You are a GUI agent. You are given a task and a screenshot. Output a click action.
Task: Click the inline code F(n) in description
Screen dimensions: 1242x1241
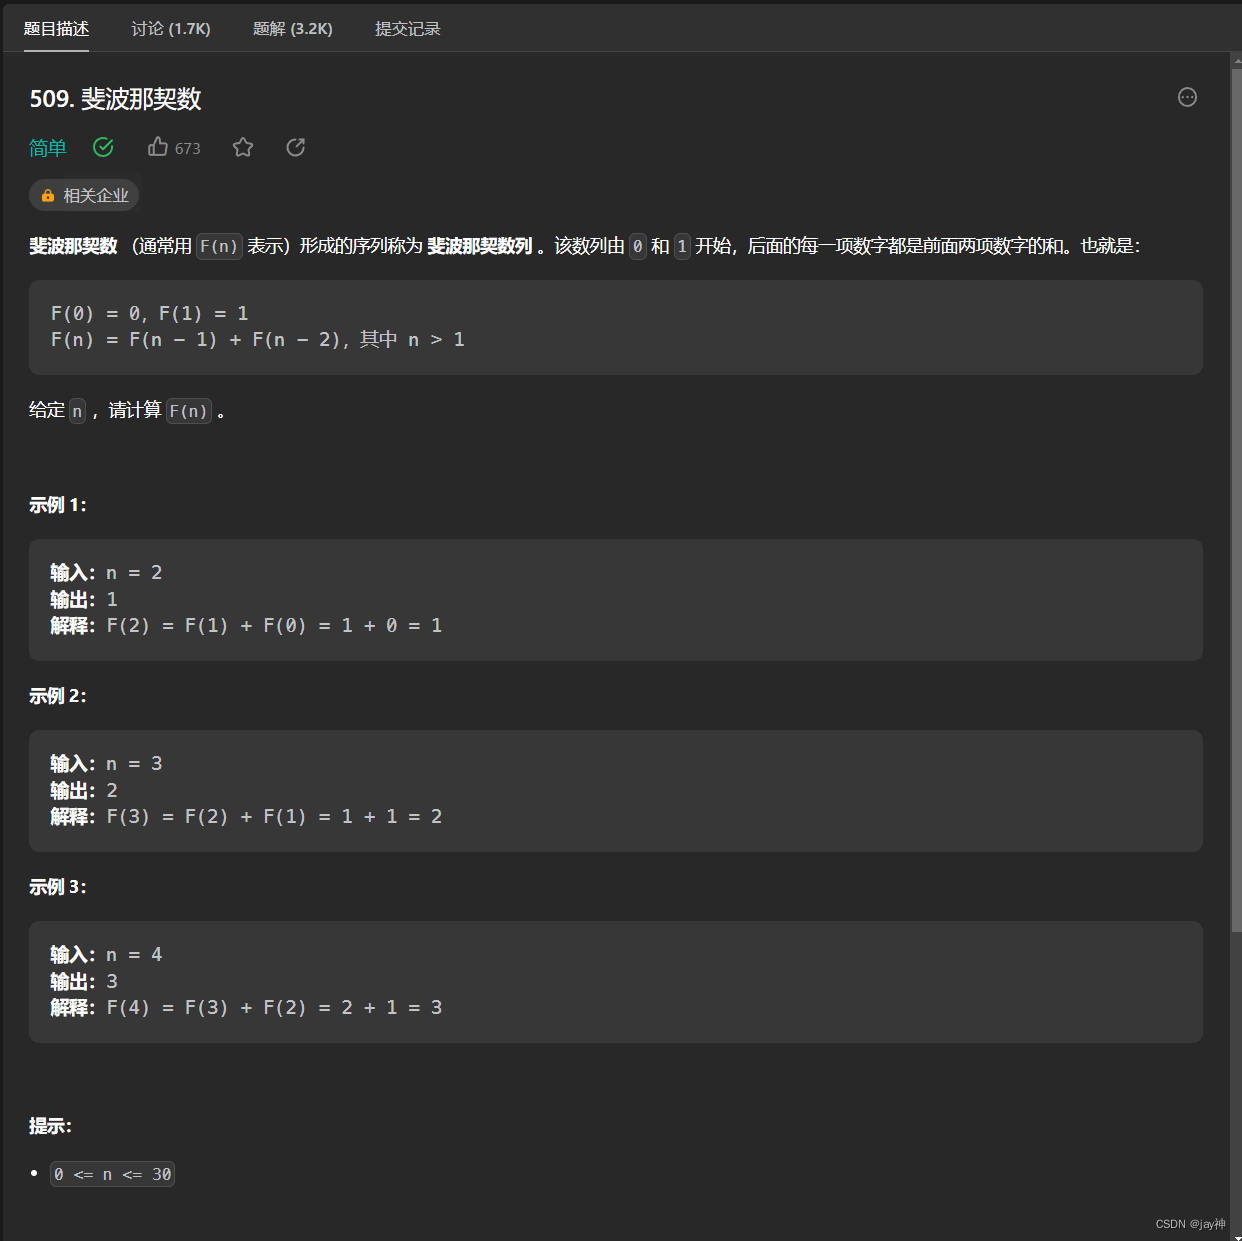pyautogui.click(x=219, y=246)
